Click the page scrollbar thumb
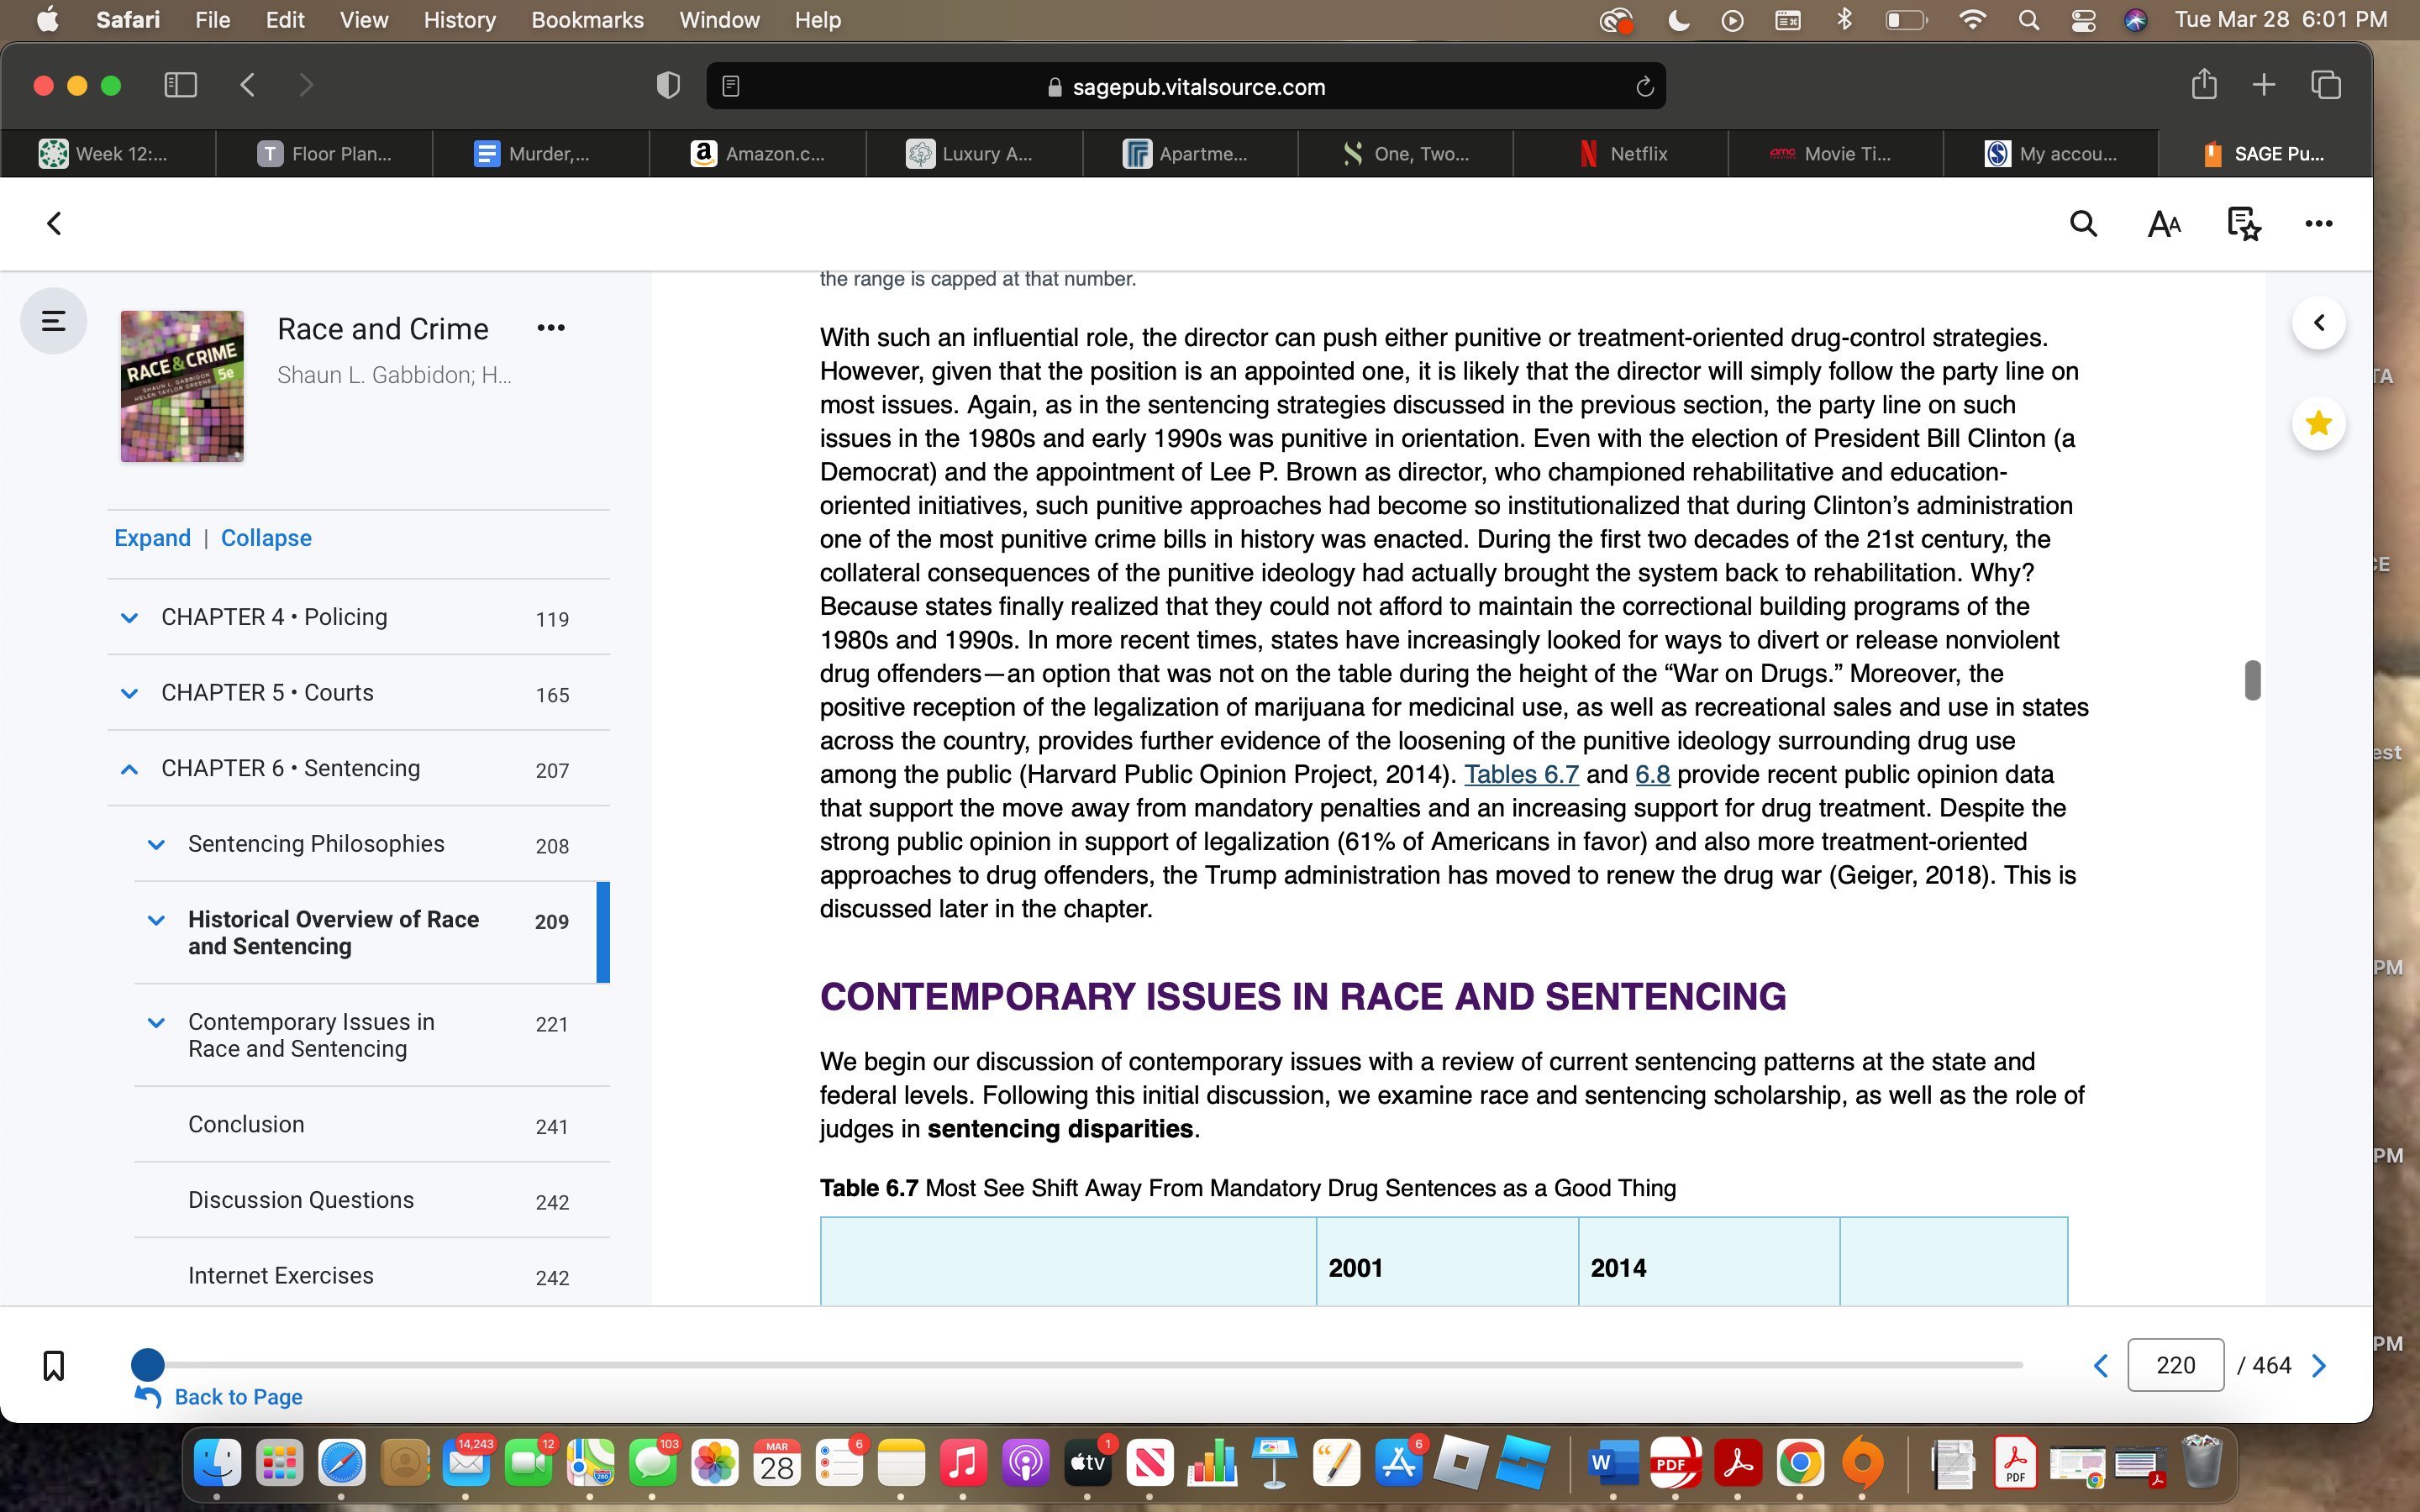 pyautogui.click(x=2252, y=680)
